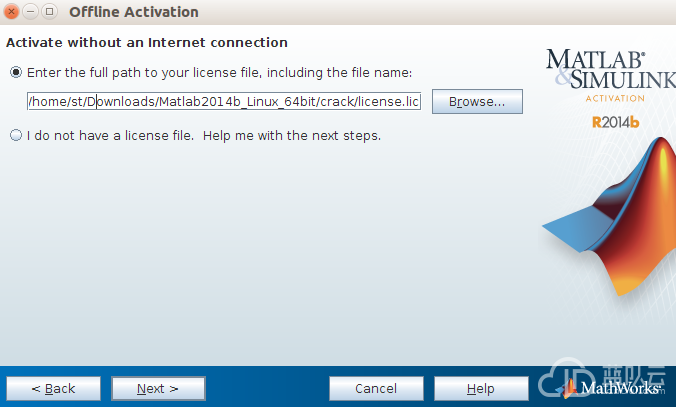This screenshot has width=676, height=407.
Task: Minimize the Offline Activation window
Action: coord(31,12)
